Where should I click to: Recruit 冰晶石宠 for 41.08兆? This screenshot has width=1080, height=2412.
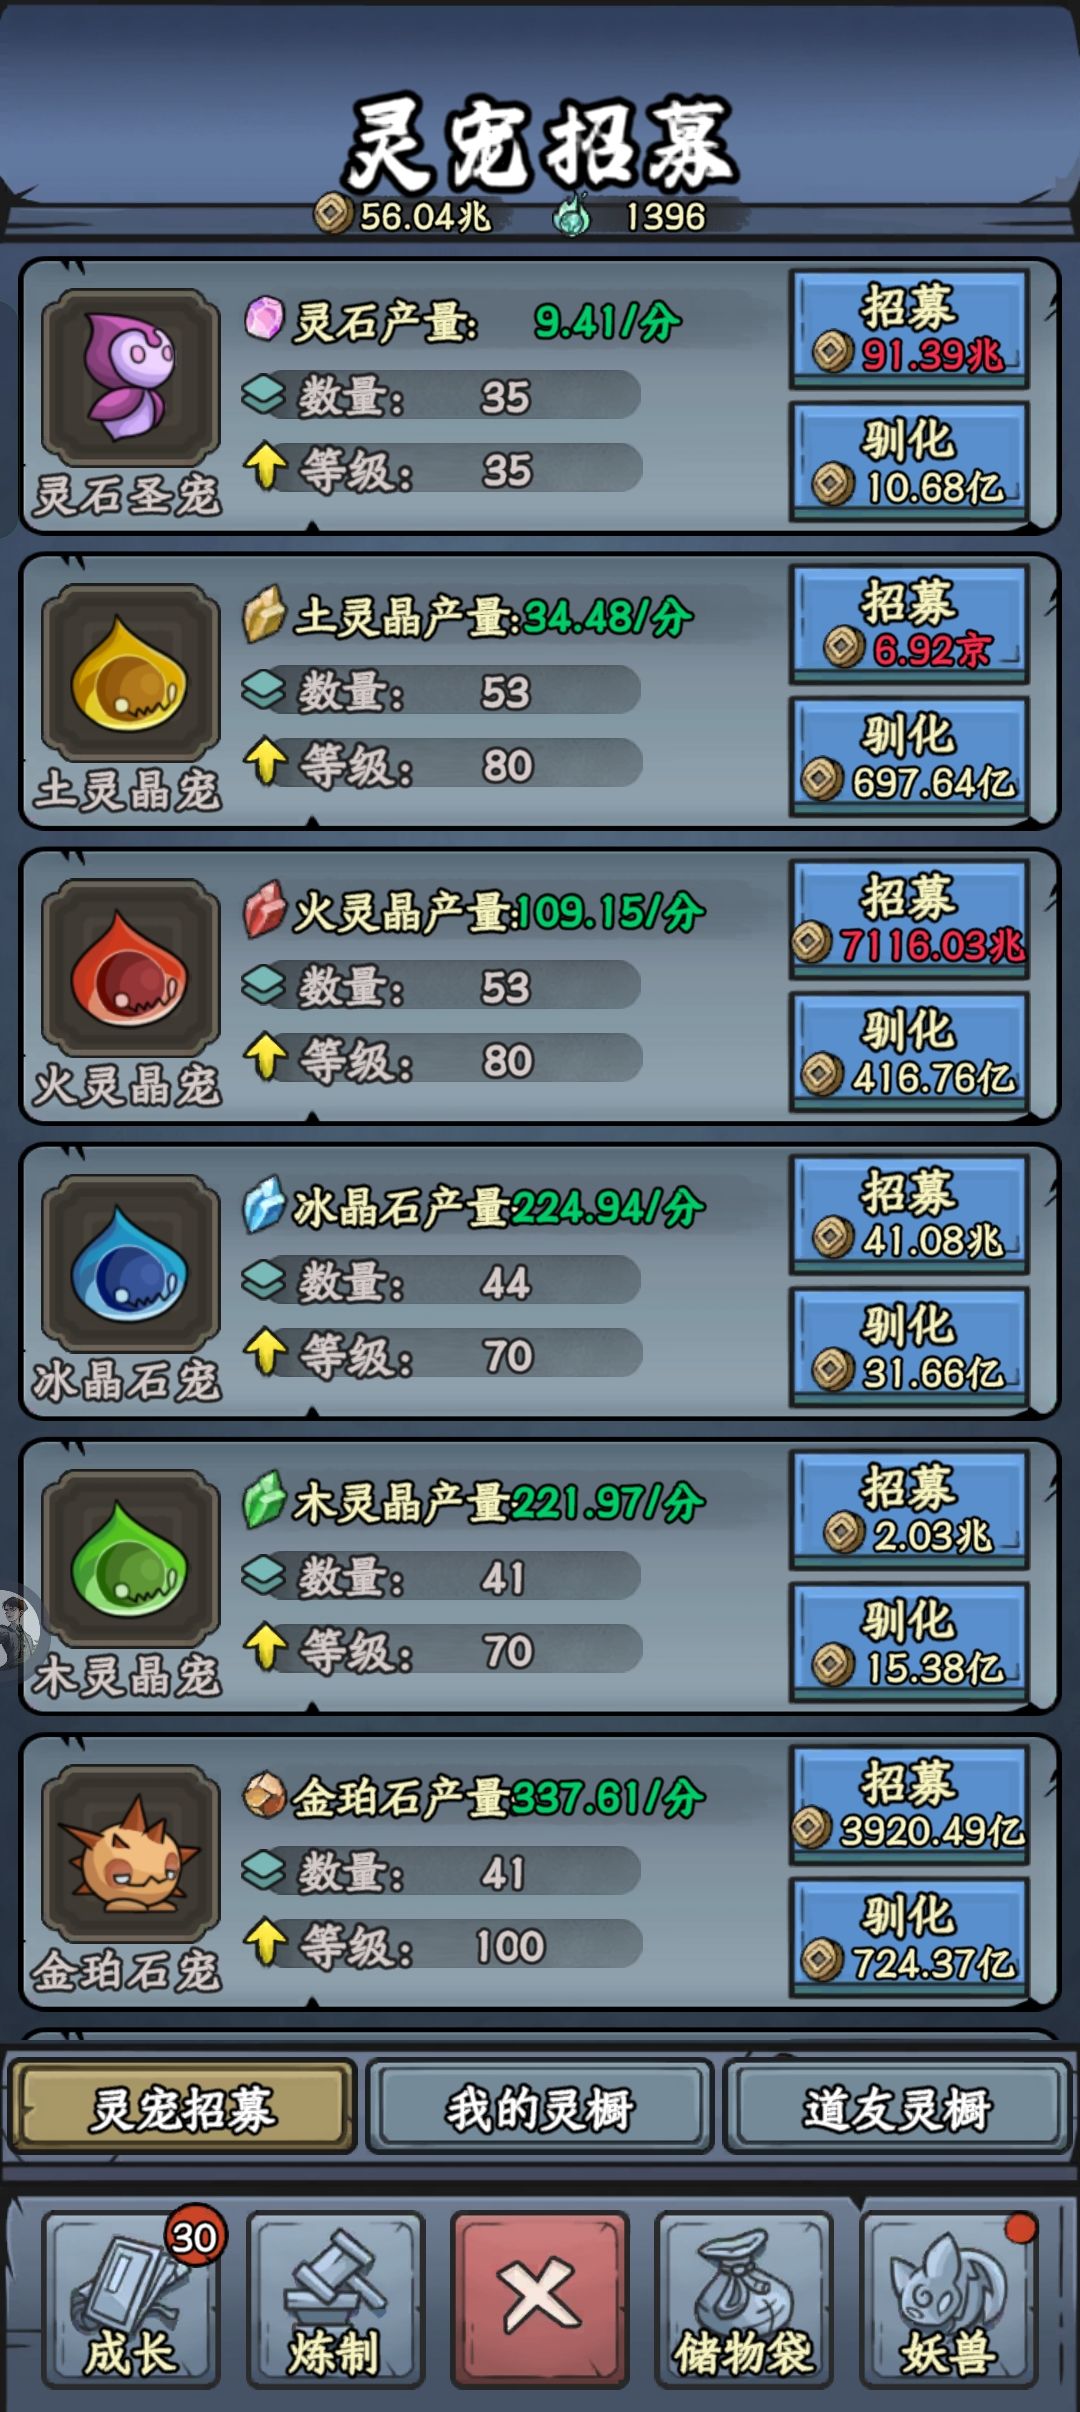coord(909,1214)
